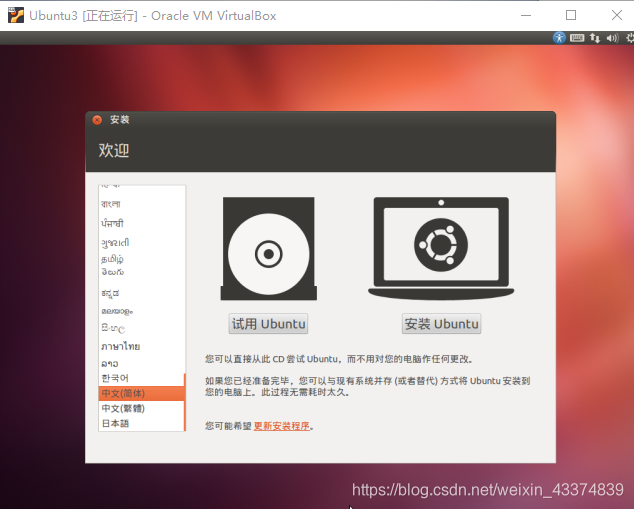
Task: Select ਪੰਜਾਬੀ in language list
Action: [x=141, y=224]
